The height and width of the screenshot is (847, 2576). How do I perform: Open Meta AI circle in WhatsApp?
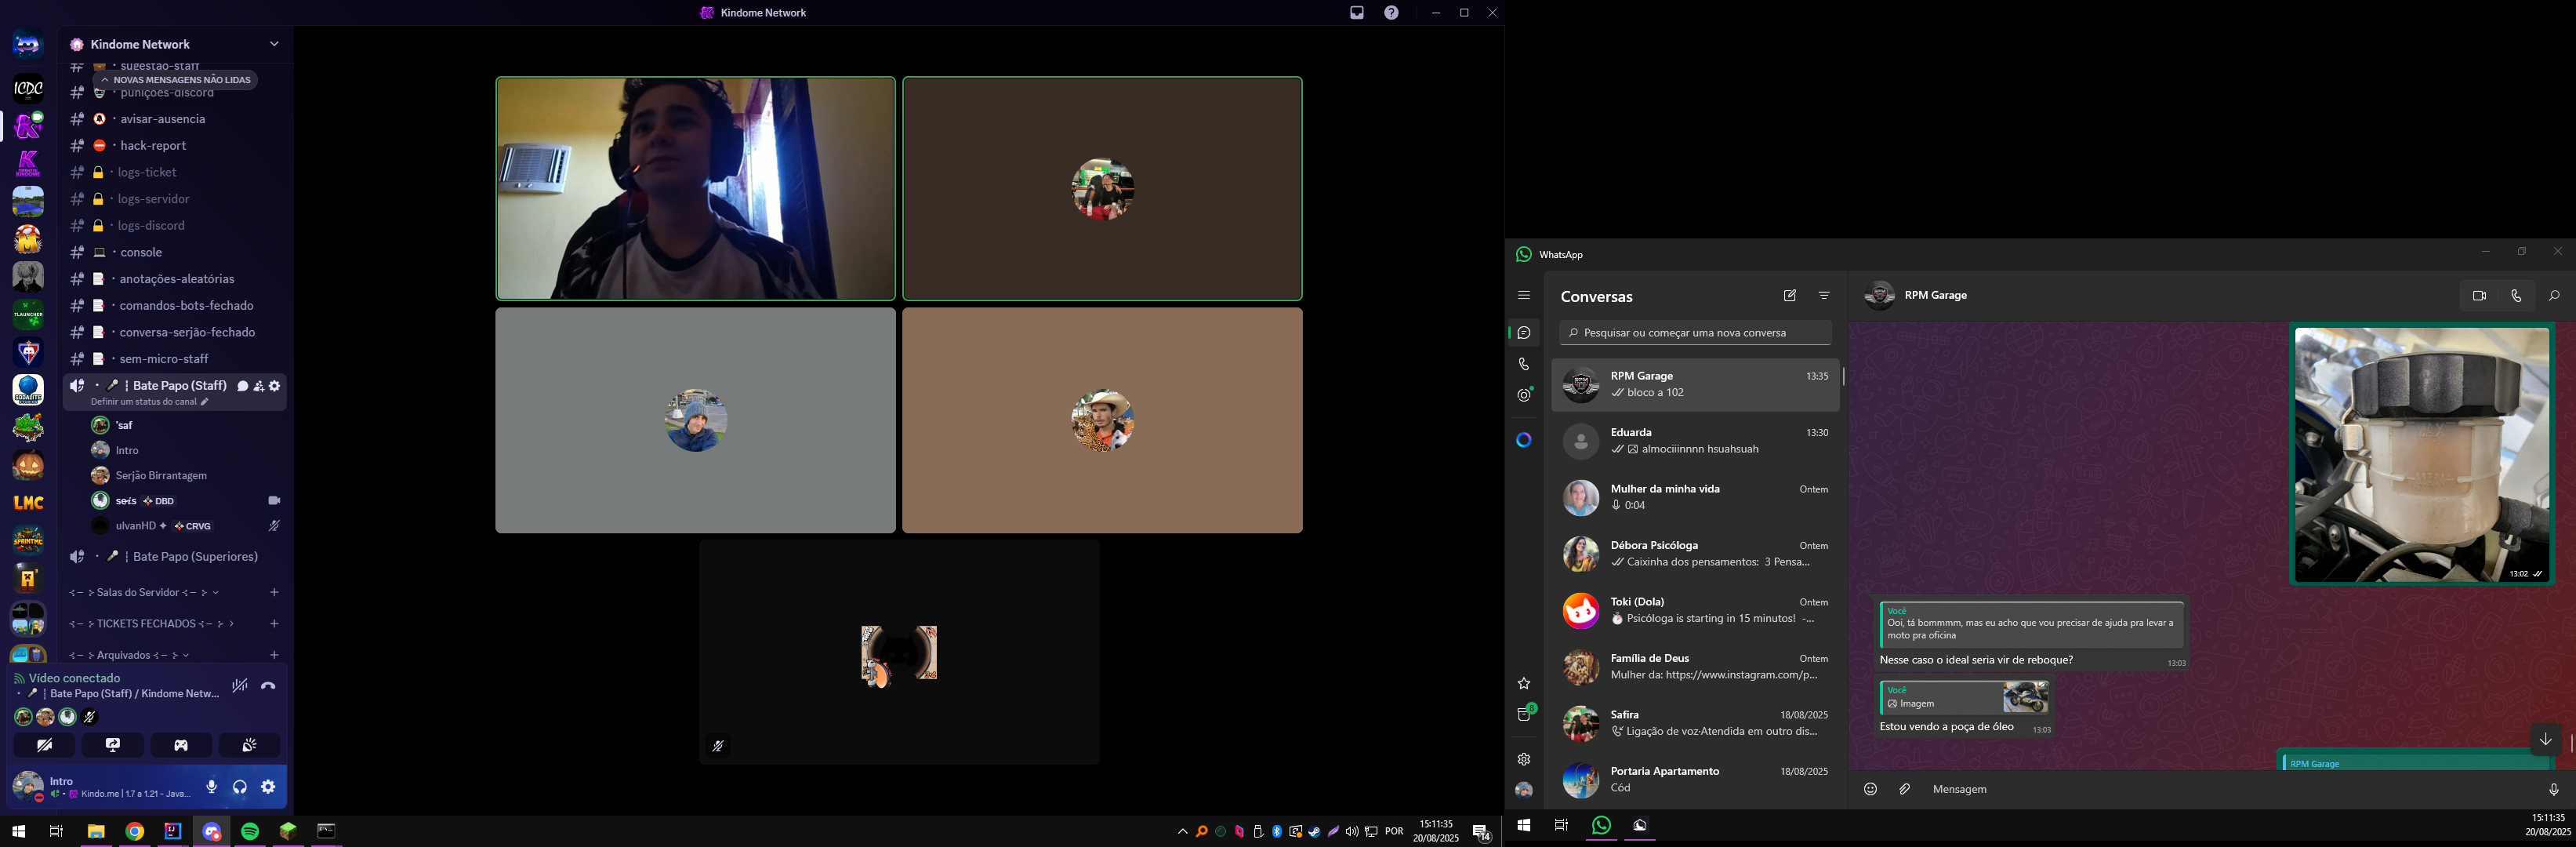tap(1523, 440)
